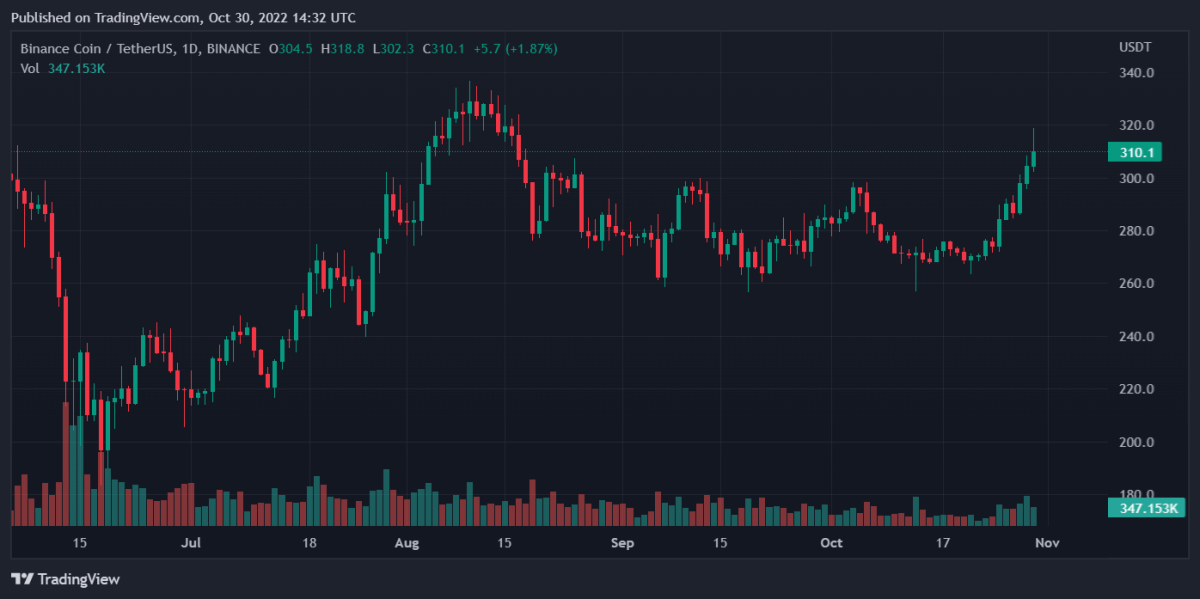The height and width of the screenshot is (599, 1200).
Task: Click the open value O304.5
Action: point(291,48)
